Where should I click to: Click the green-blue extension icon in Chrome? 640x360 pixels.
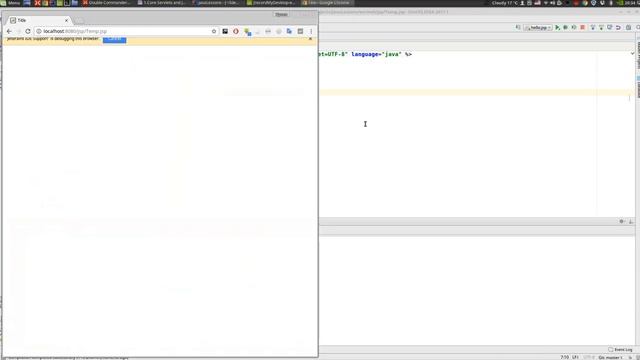(x=247, y=32)
